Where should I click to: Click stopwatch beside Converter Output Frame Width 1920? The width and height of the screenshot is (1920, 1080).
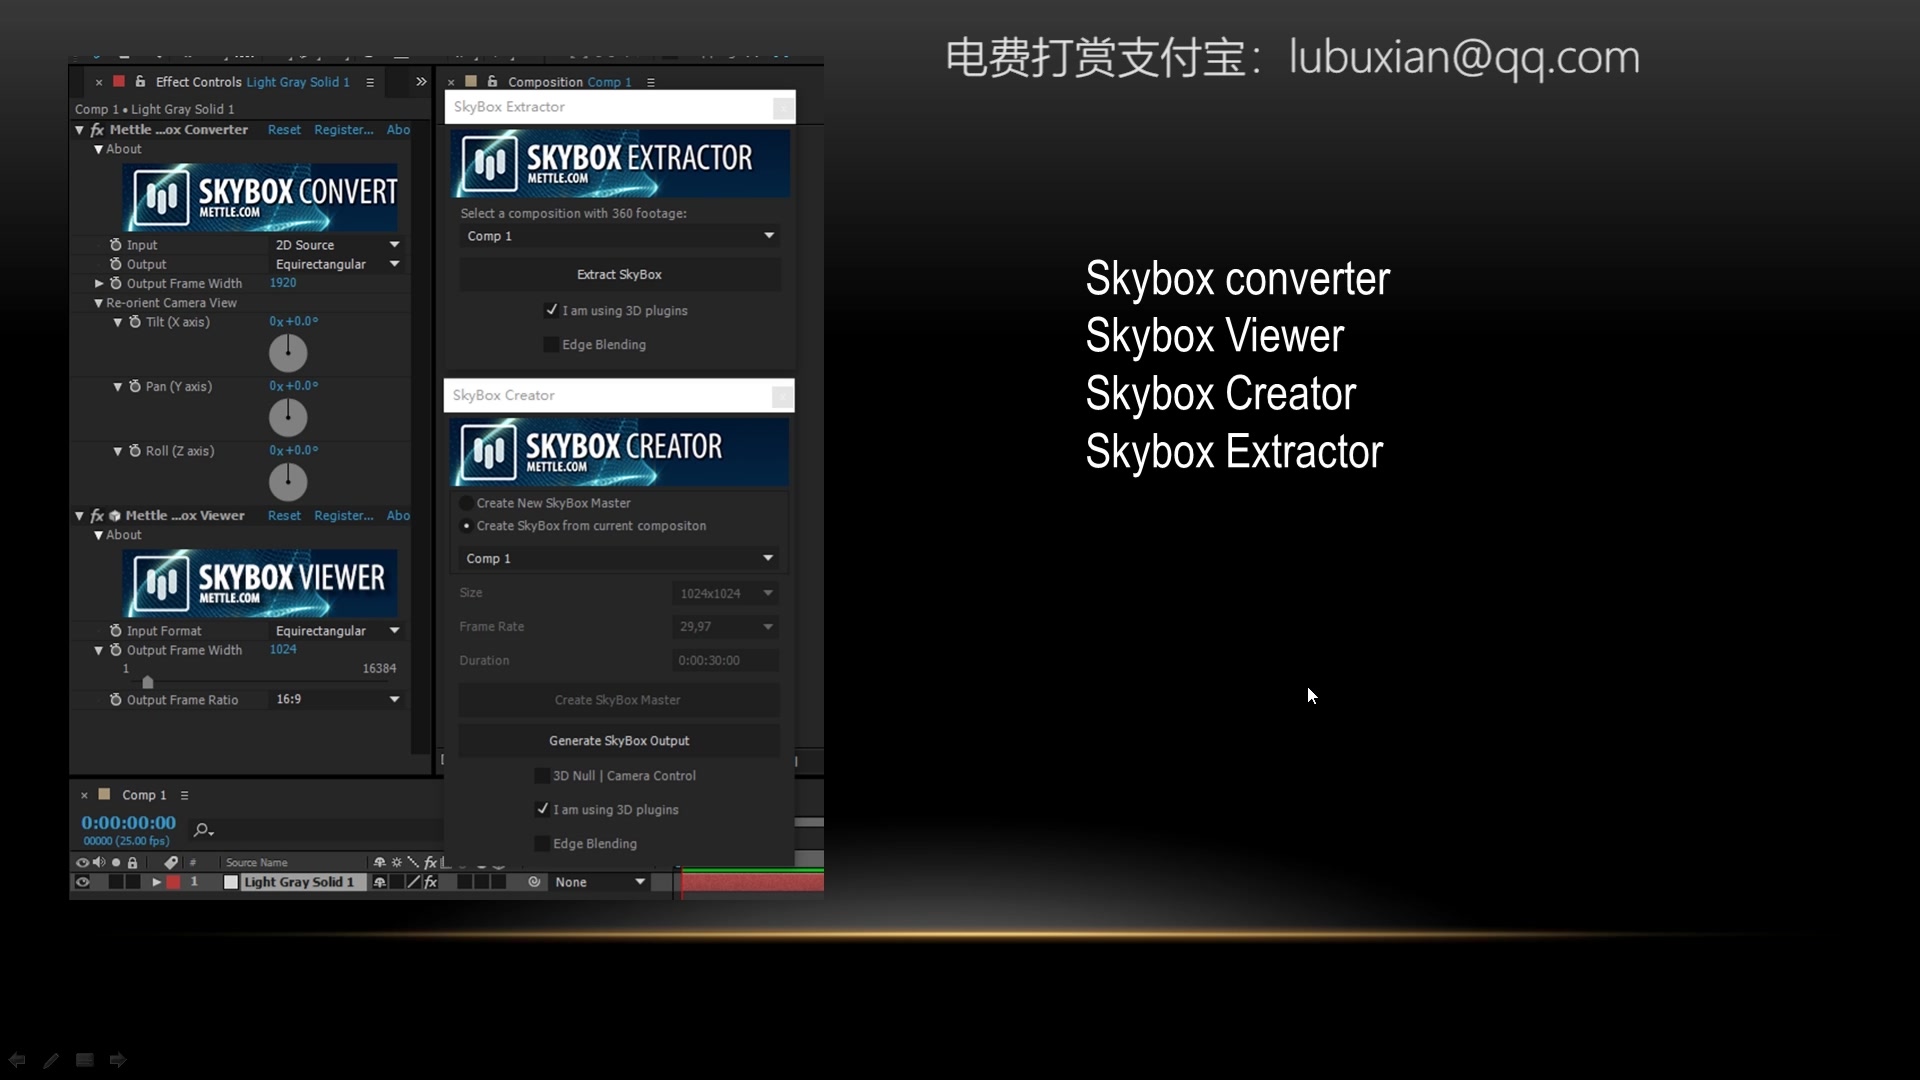[116, 283]
